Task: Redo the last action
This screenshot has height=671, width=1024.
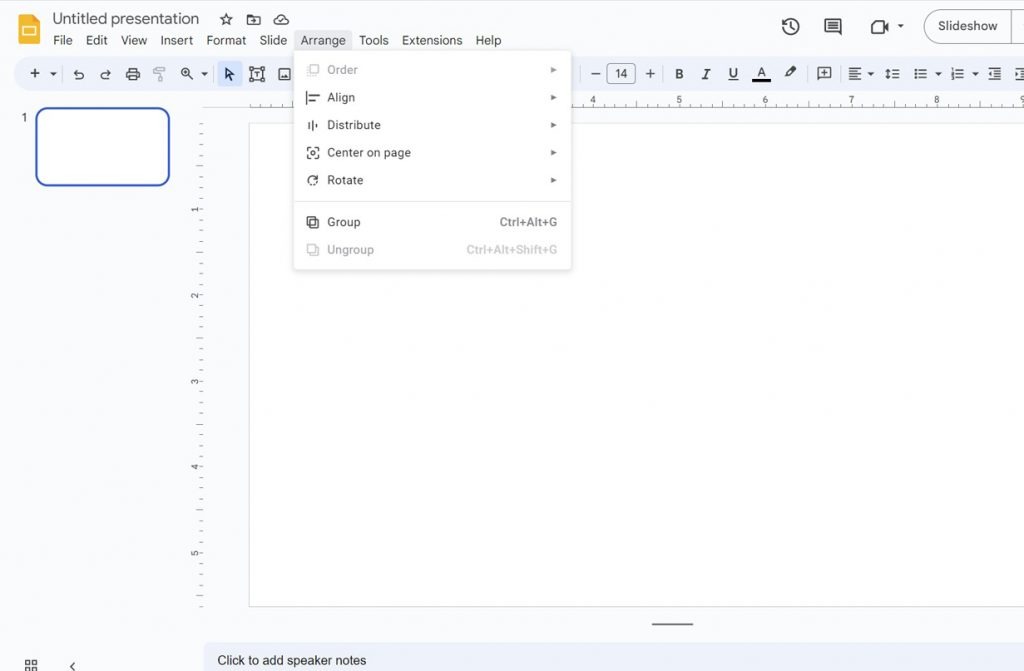Action: point(106,73)
